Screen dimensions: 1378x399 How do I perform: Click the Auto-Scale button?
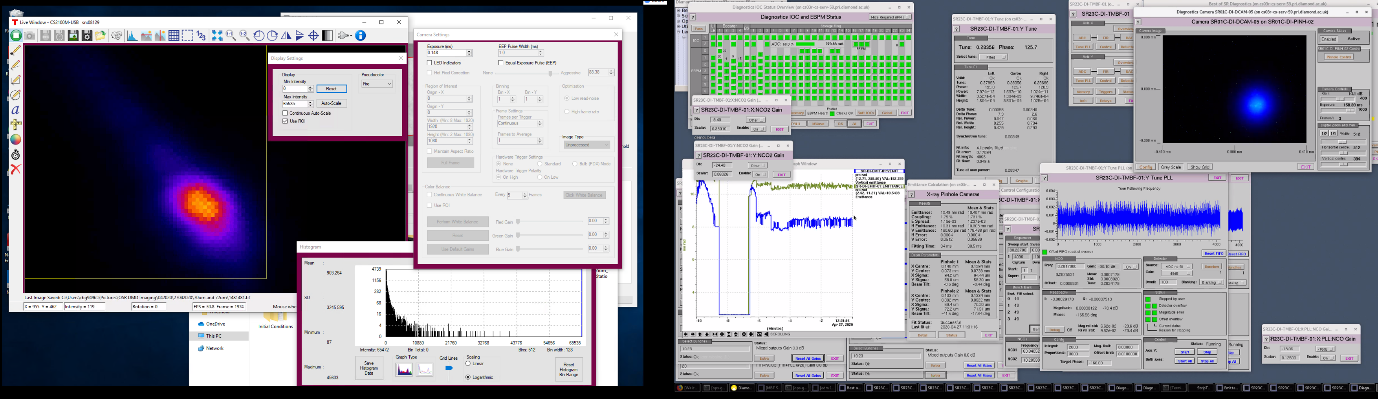pos(331,103)
